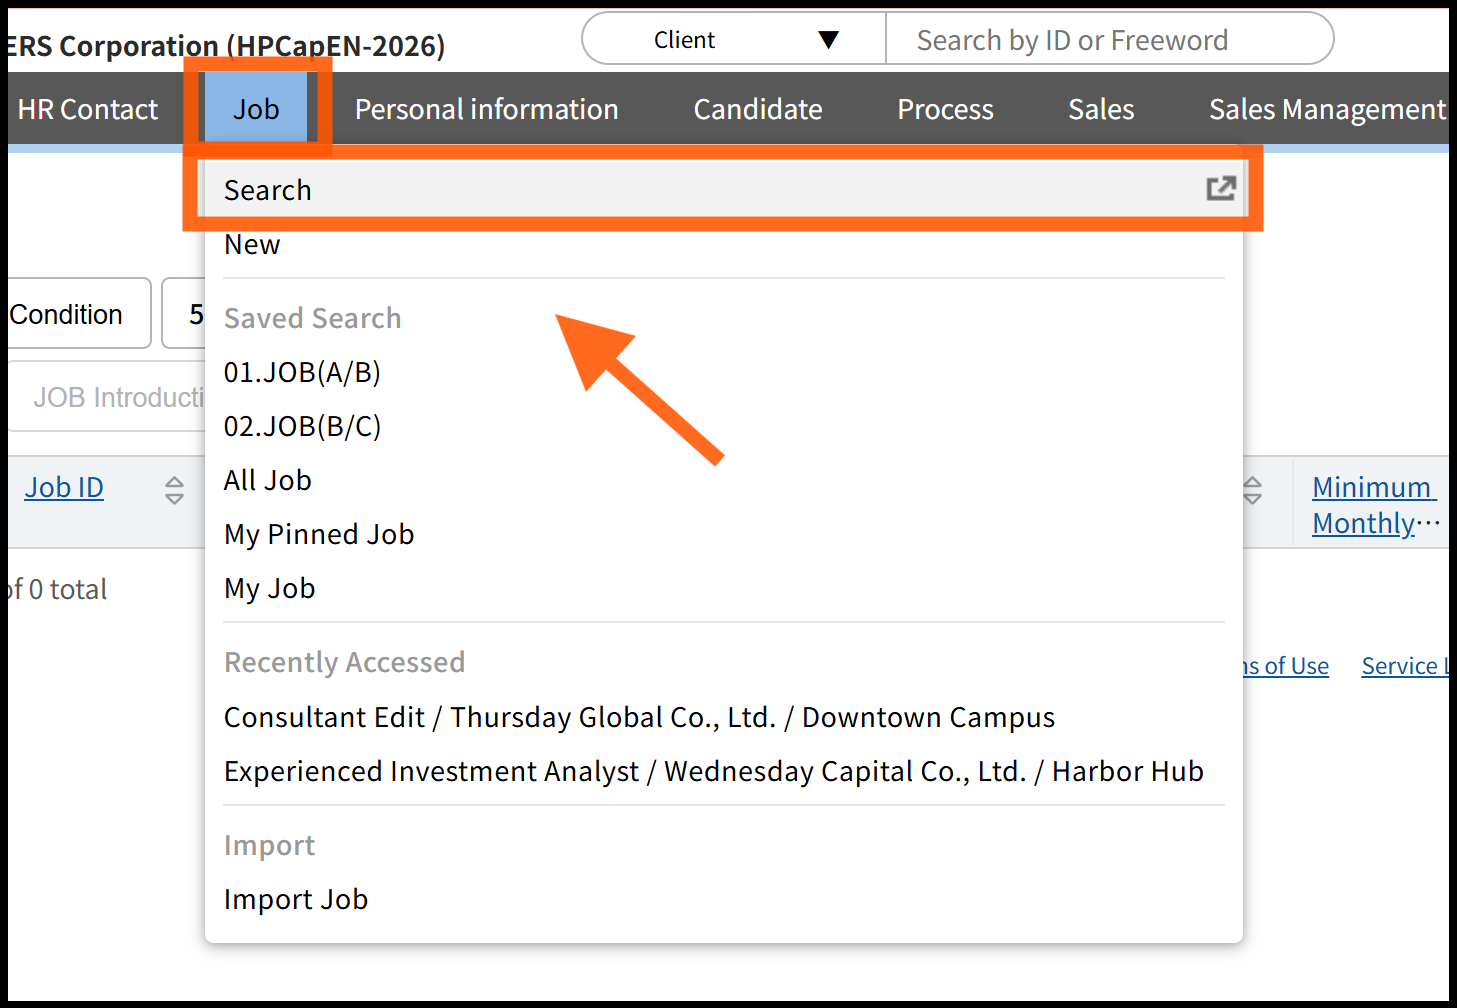Open Experienced Investment Analyst recent job

(x=713, y=772)
